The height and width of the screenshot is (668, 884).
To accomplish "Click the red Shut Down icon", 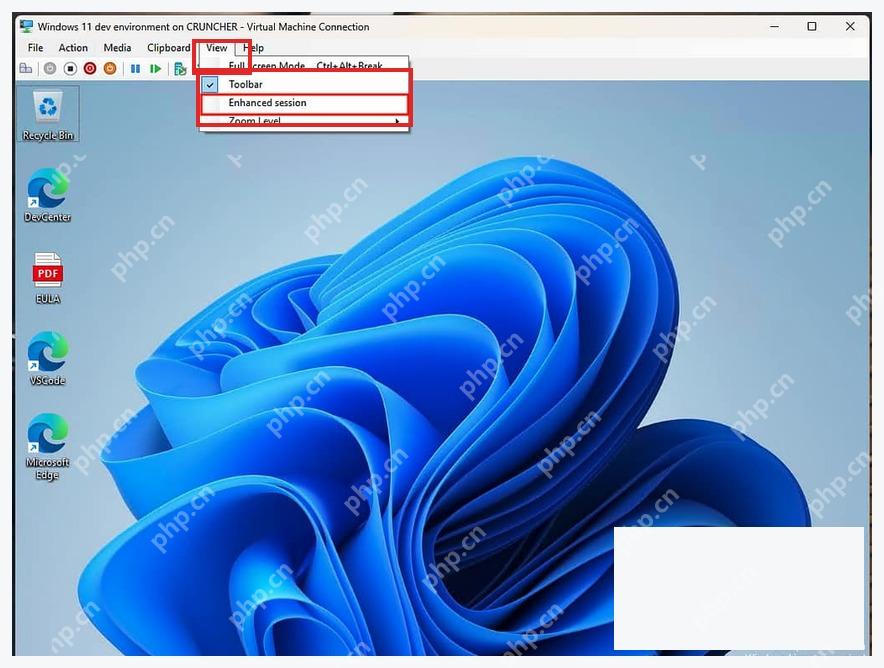I will (90, 68).
